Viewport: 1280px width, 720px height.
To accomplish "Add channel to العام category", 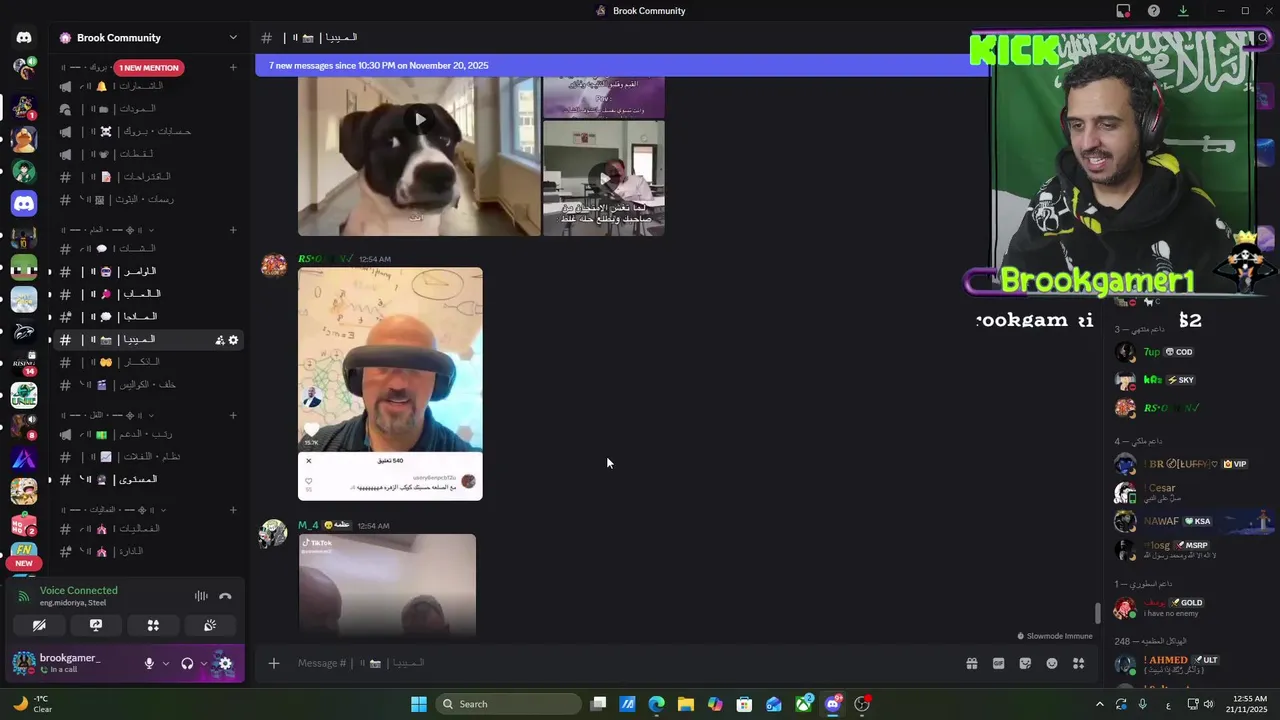I will point(233,230).
